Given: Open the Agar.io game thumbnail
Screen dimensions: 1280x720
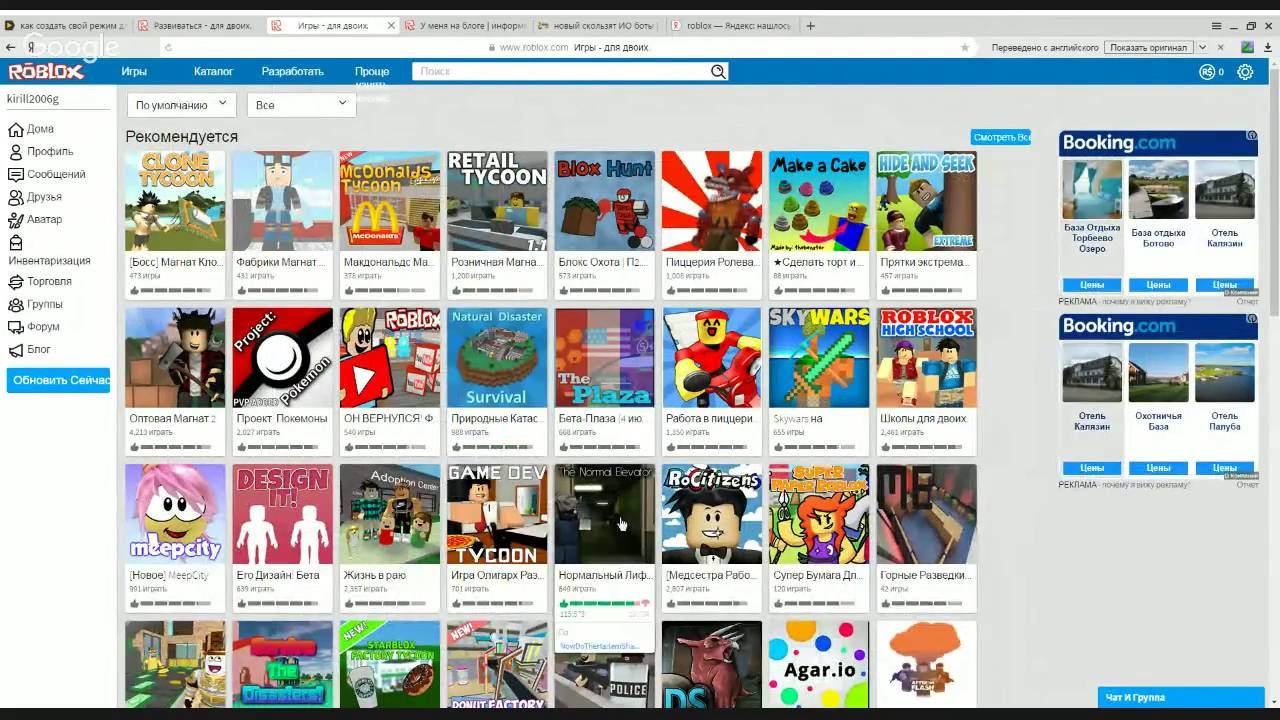Looking at the screenshot, I should [x=819, y=665].
